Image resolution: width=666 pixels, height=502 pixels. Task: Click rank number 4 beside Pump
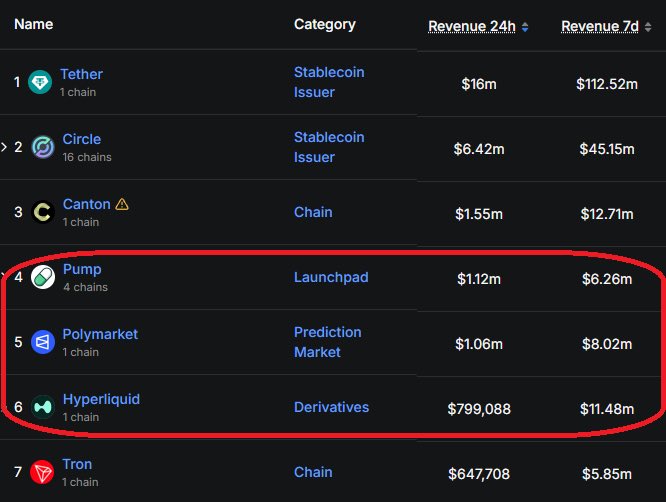click(18, 277)
